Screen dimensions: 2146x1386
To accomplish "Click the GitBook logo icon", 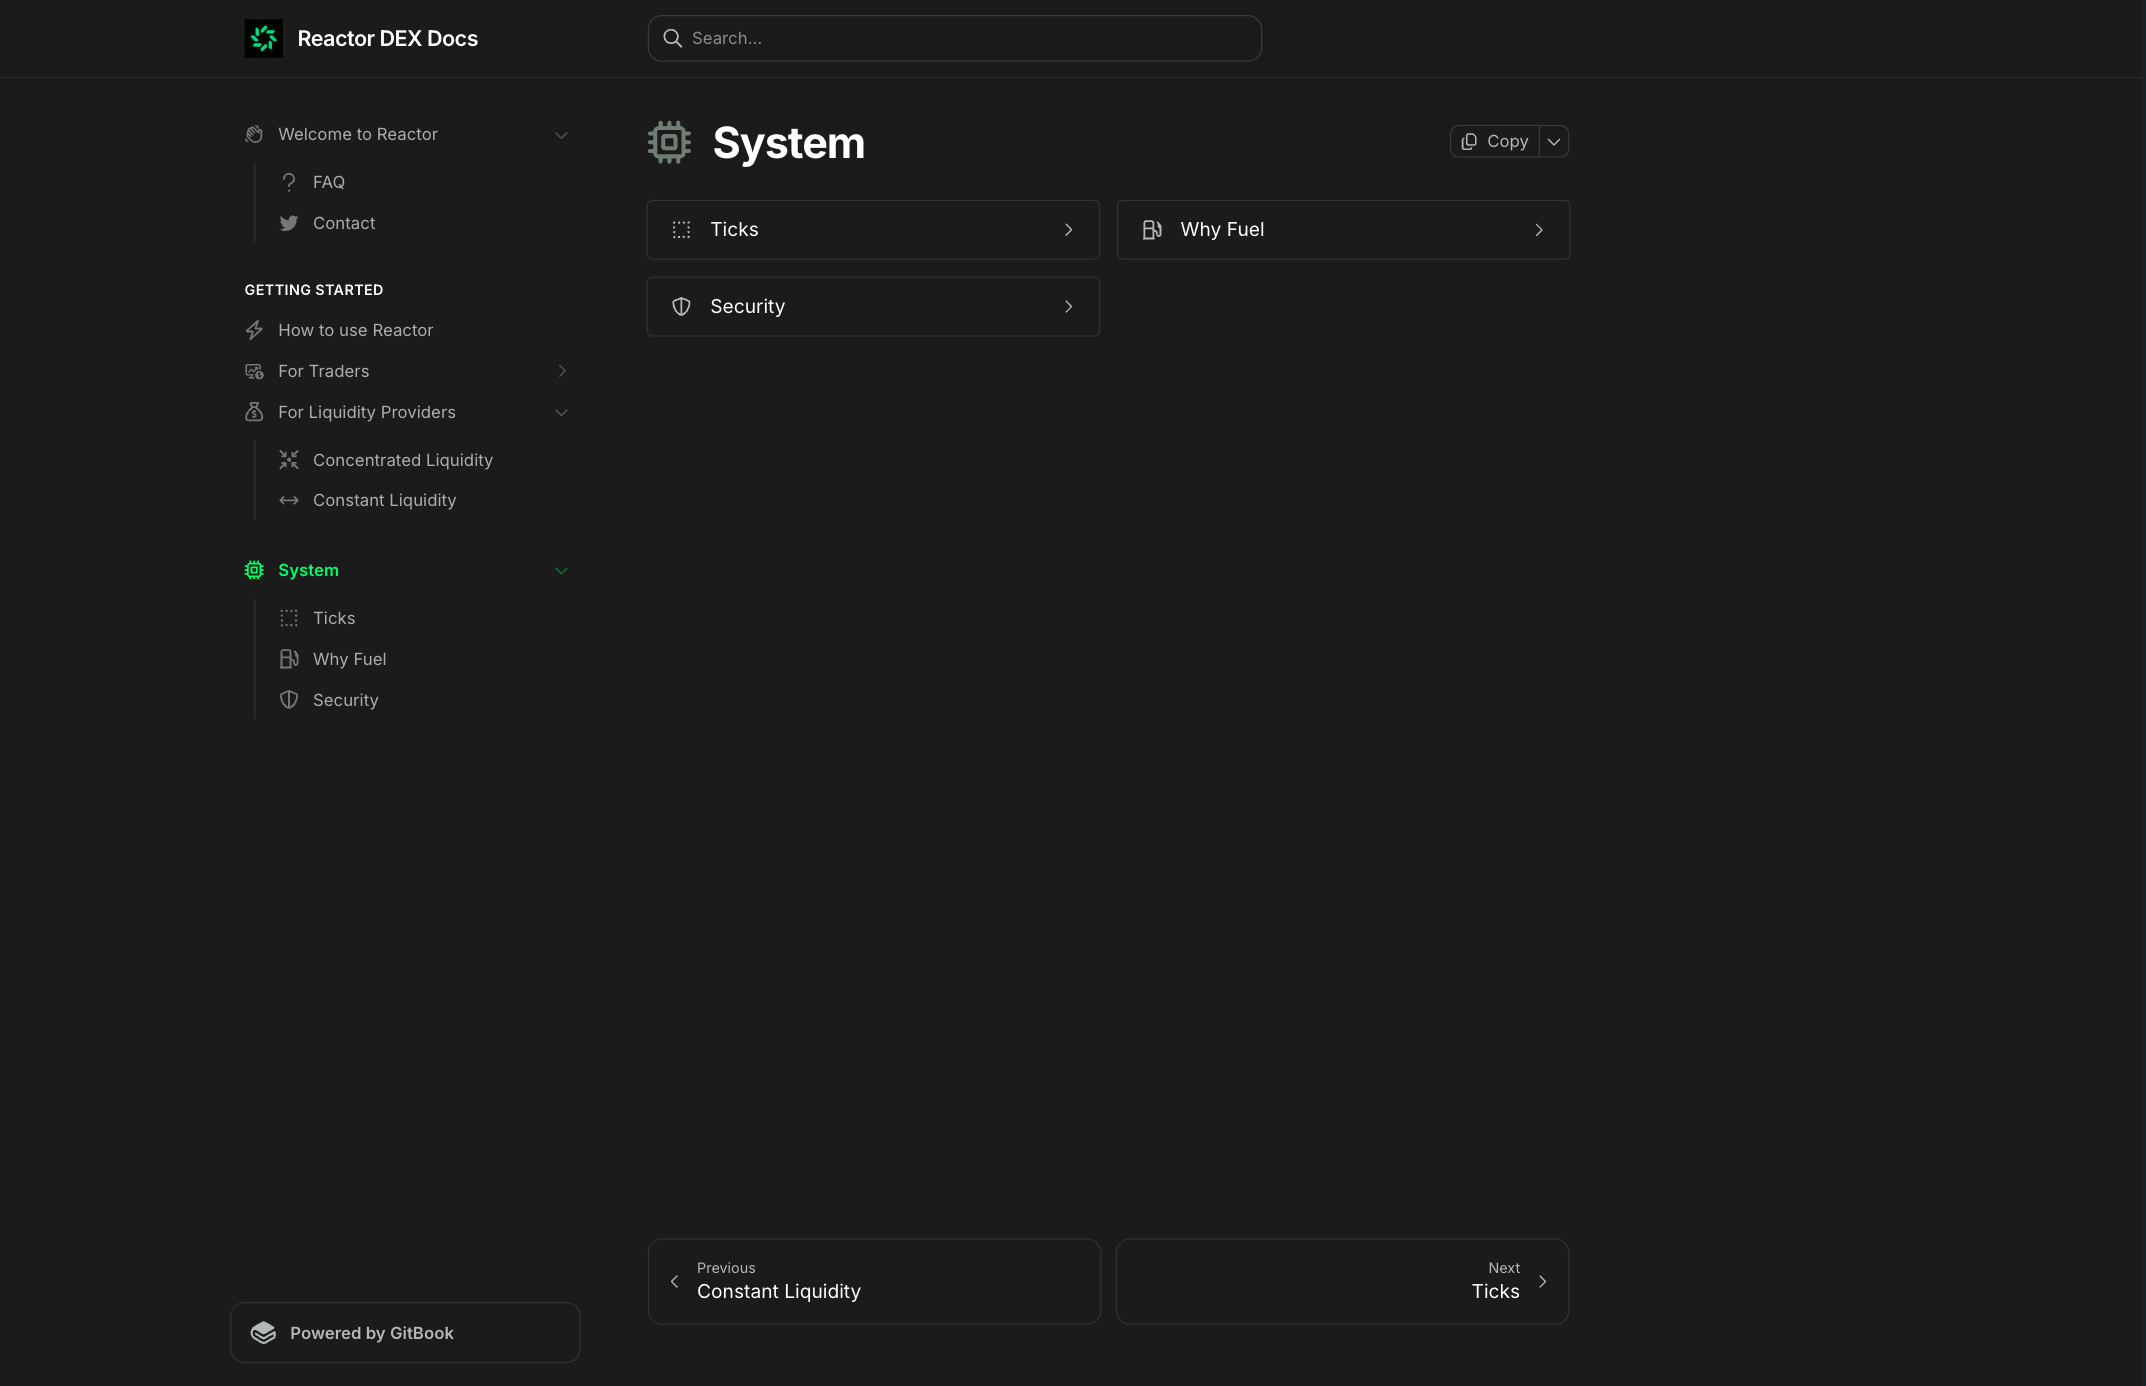I will [x=263, y=1333].
